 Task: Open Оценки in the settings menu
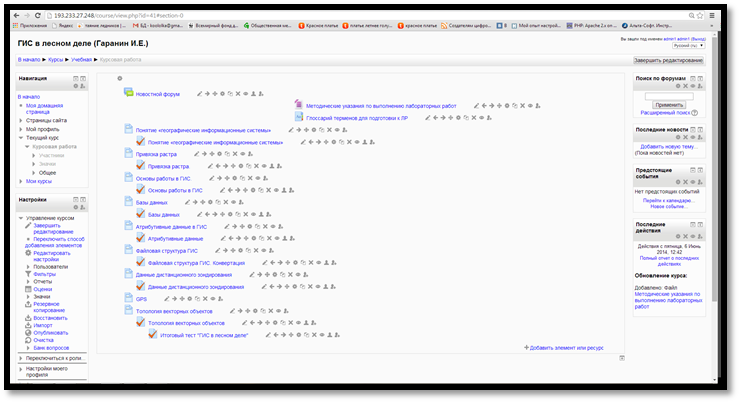click(42, 289)
